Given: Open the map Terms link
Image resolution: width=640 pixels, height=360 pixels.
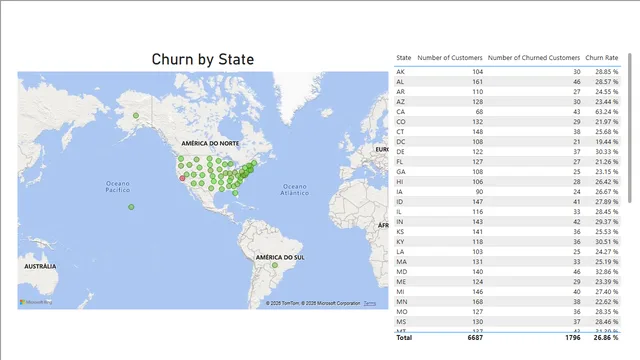Looking at the screenshot, I should coord(369,303).
